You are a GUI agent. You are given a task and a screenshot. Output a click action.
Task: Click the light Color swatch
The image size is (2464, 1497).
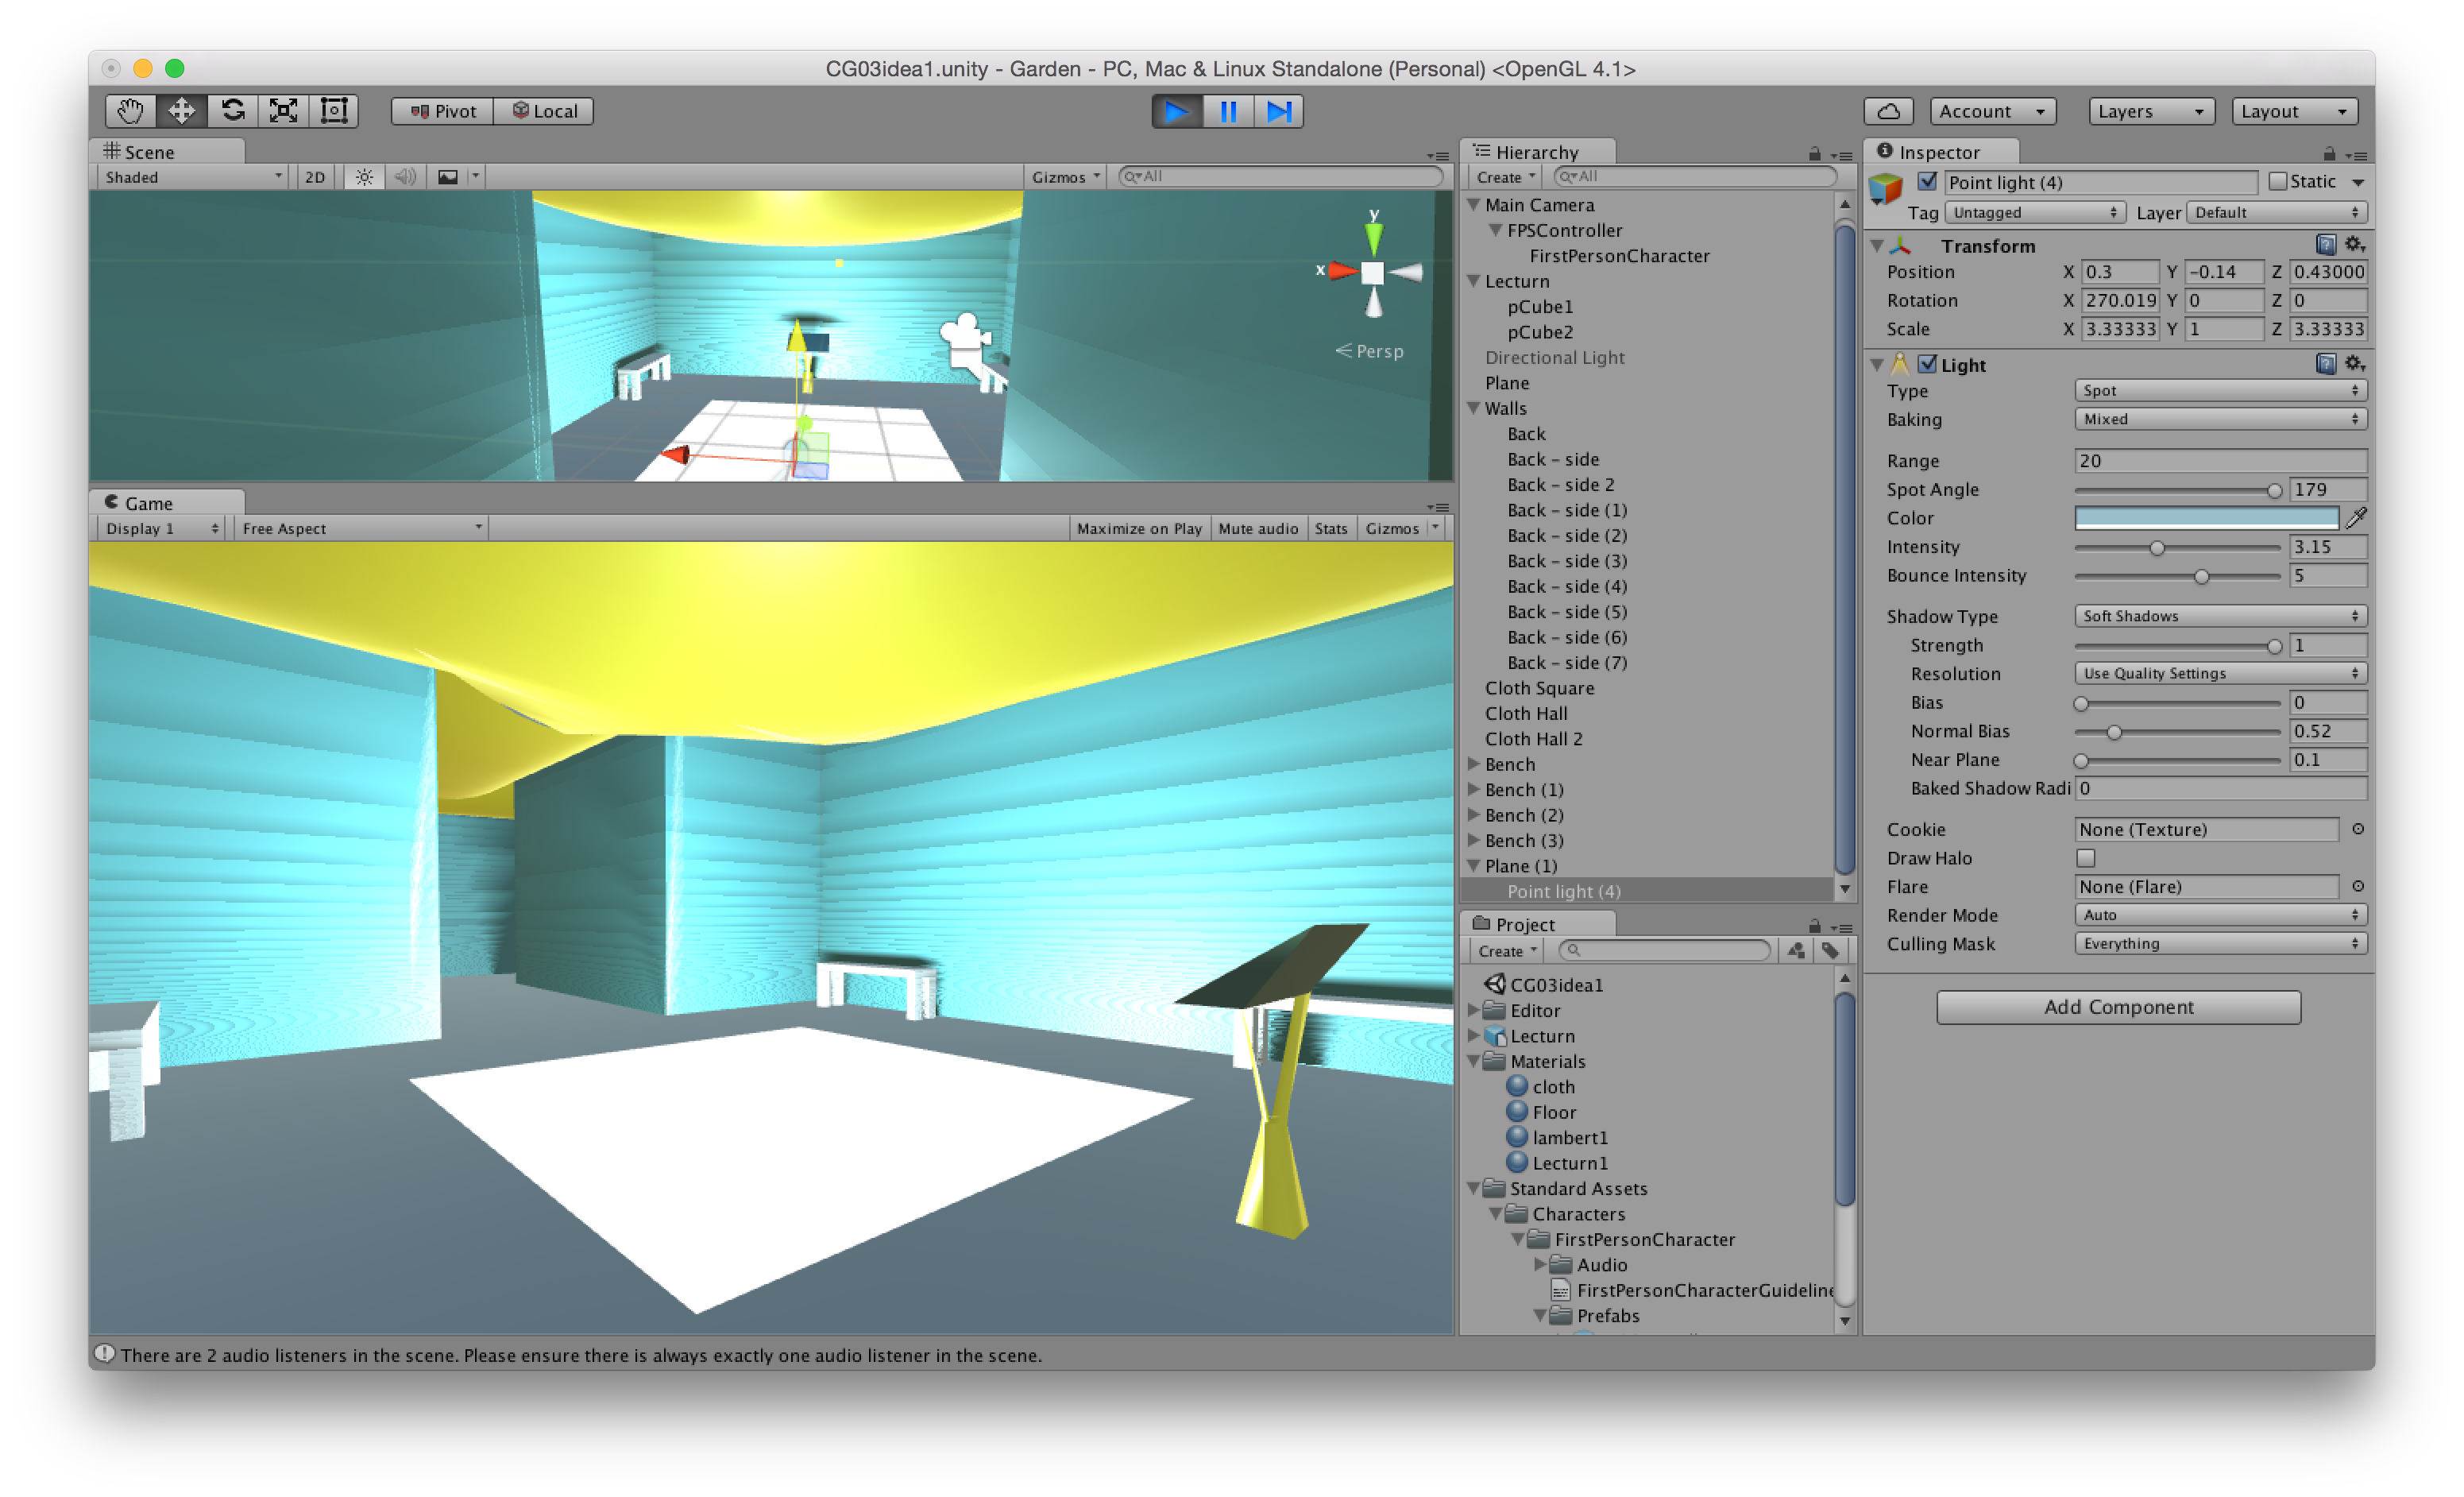[x=2205, y=518]
